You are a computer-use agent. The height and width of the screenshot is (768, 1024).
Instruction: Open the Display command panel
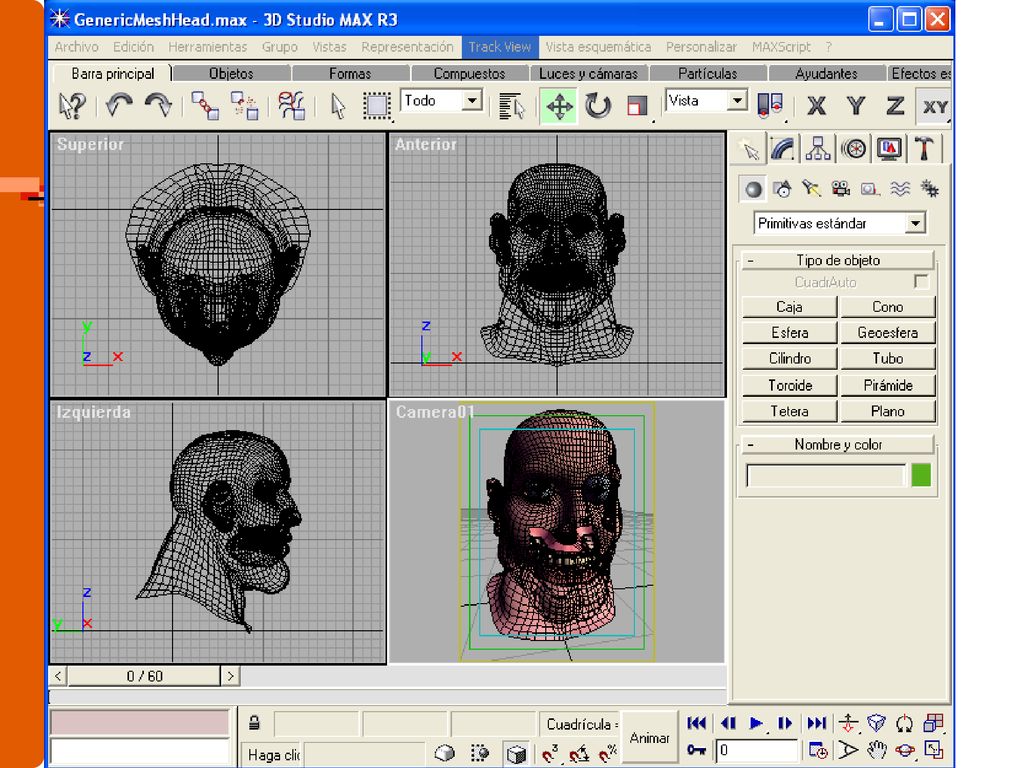pyautogui.click(x=889, y=150)
